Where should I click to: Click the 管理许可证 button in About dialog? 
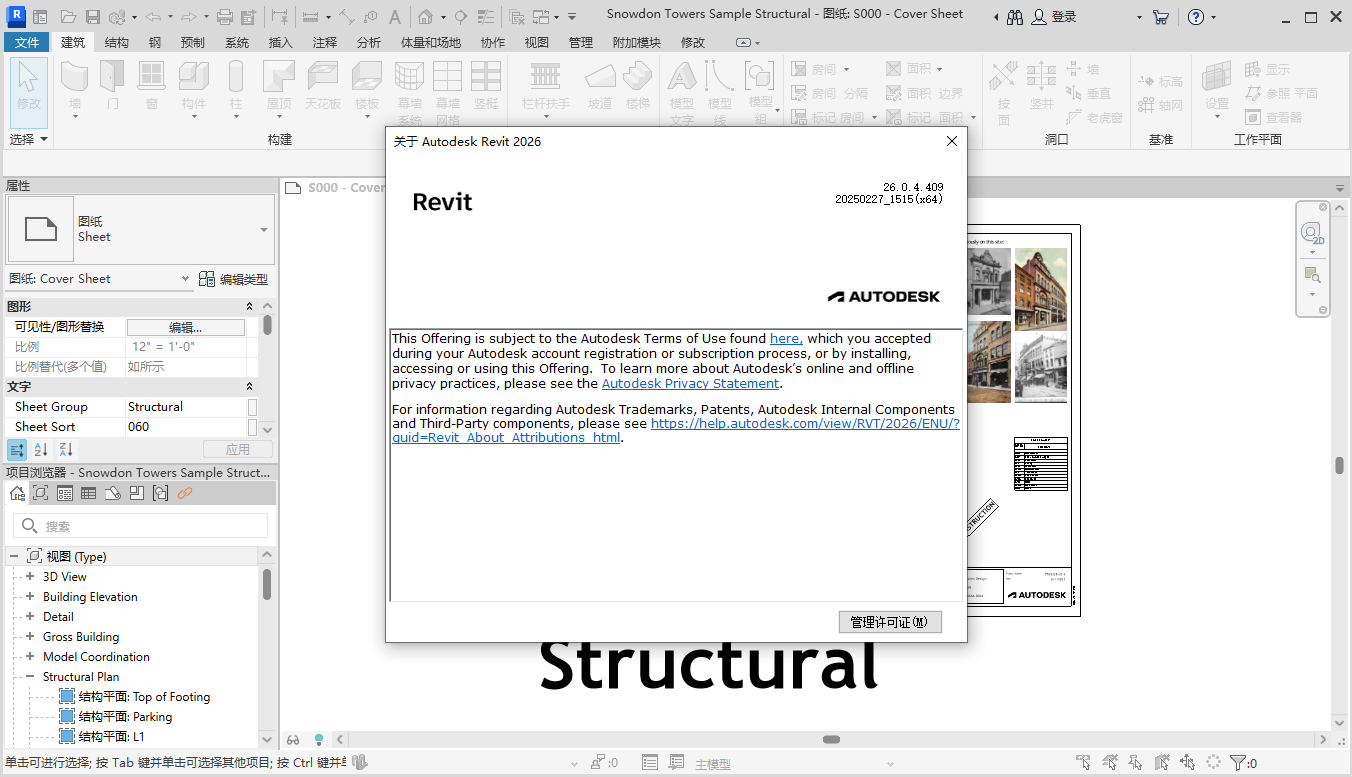tap(890, 622)
